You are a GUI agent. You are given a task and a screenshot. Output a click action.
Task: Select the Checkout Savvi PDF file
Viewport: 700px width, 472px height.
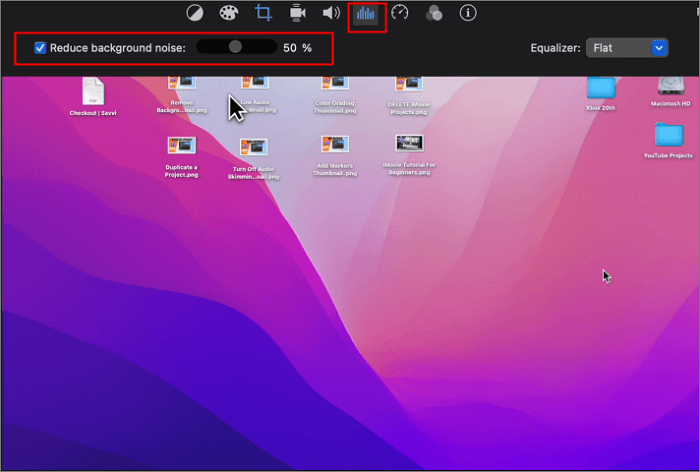pyautogui.click(x=92, y=93)
